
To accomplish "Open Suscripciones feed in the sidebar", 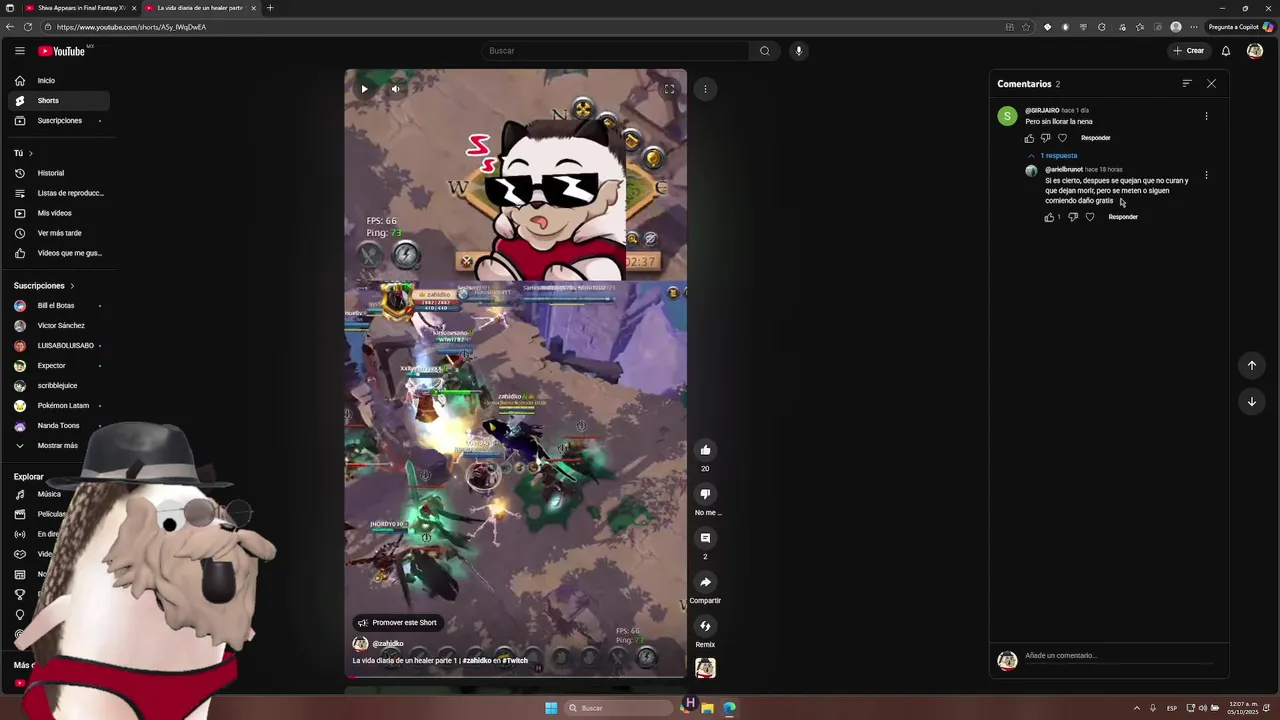I will tap(59, 121).
